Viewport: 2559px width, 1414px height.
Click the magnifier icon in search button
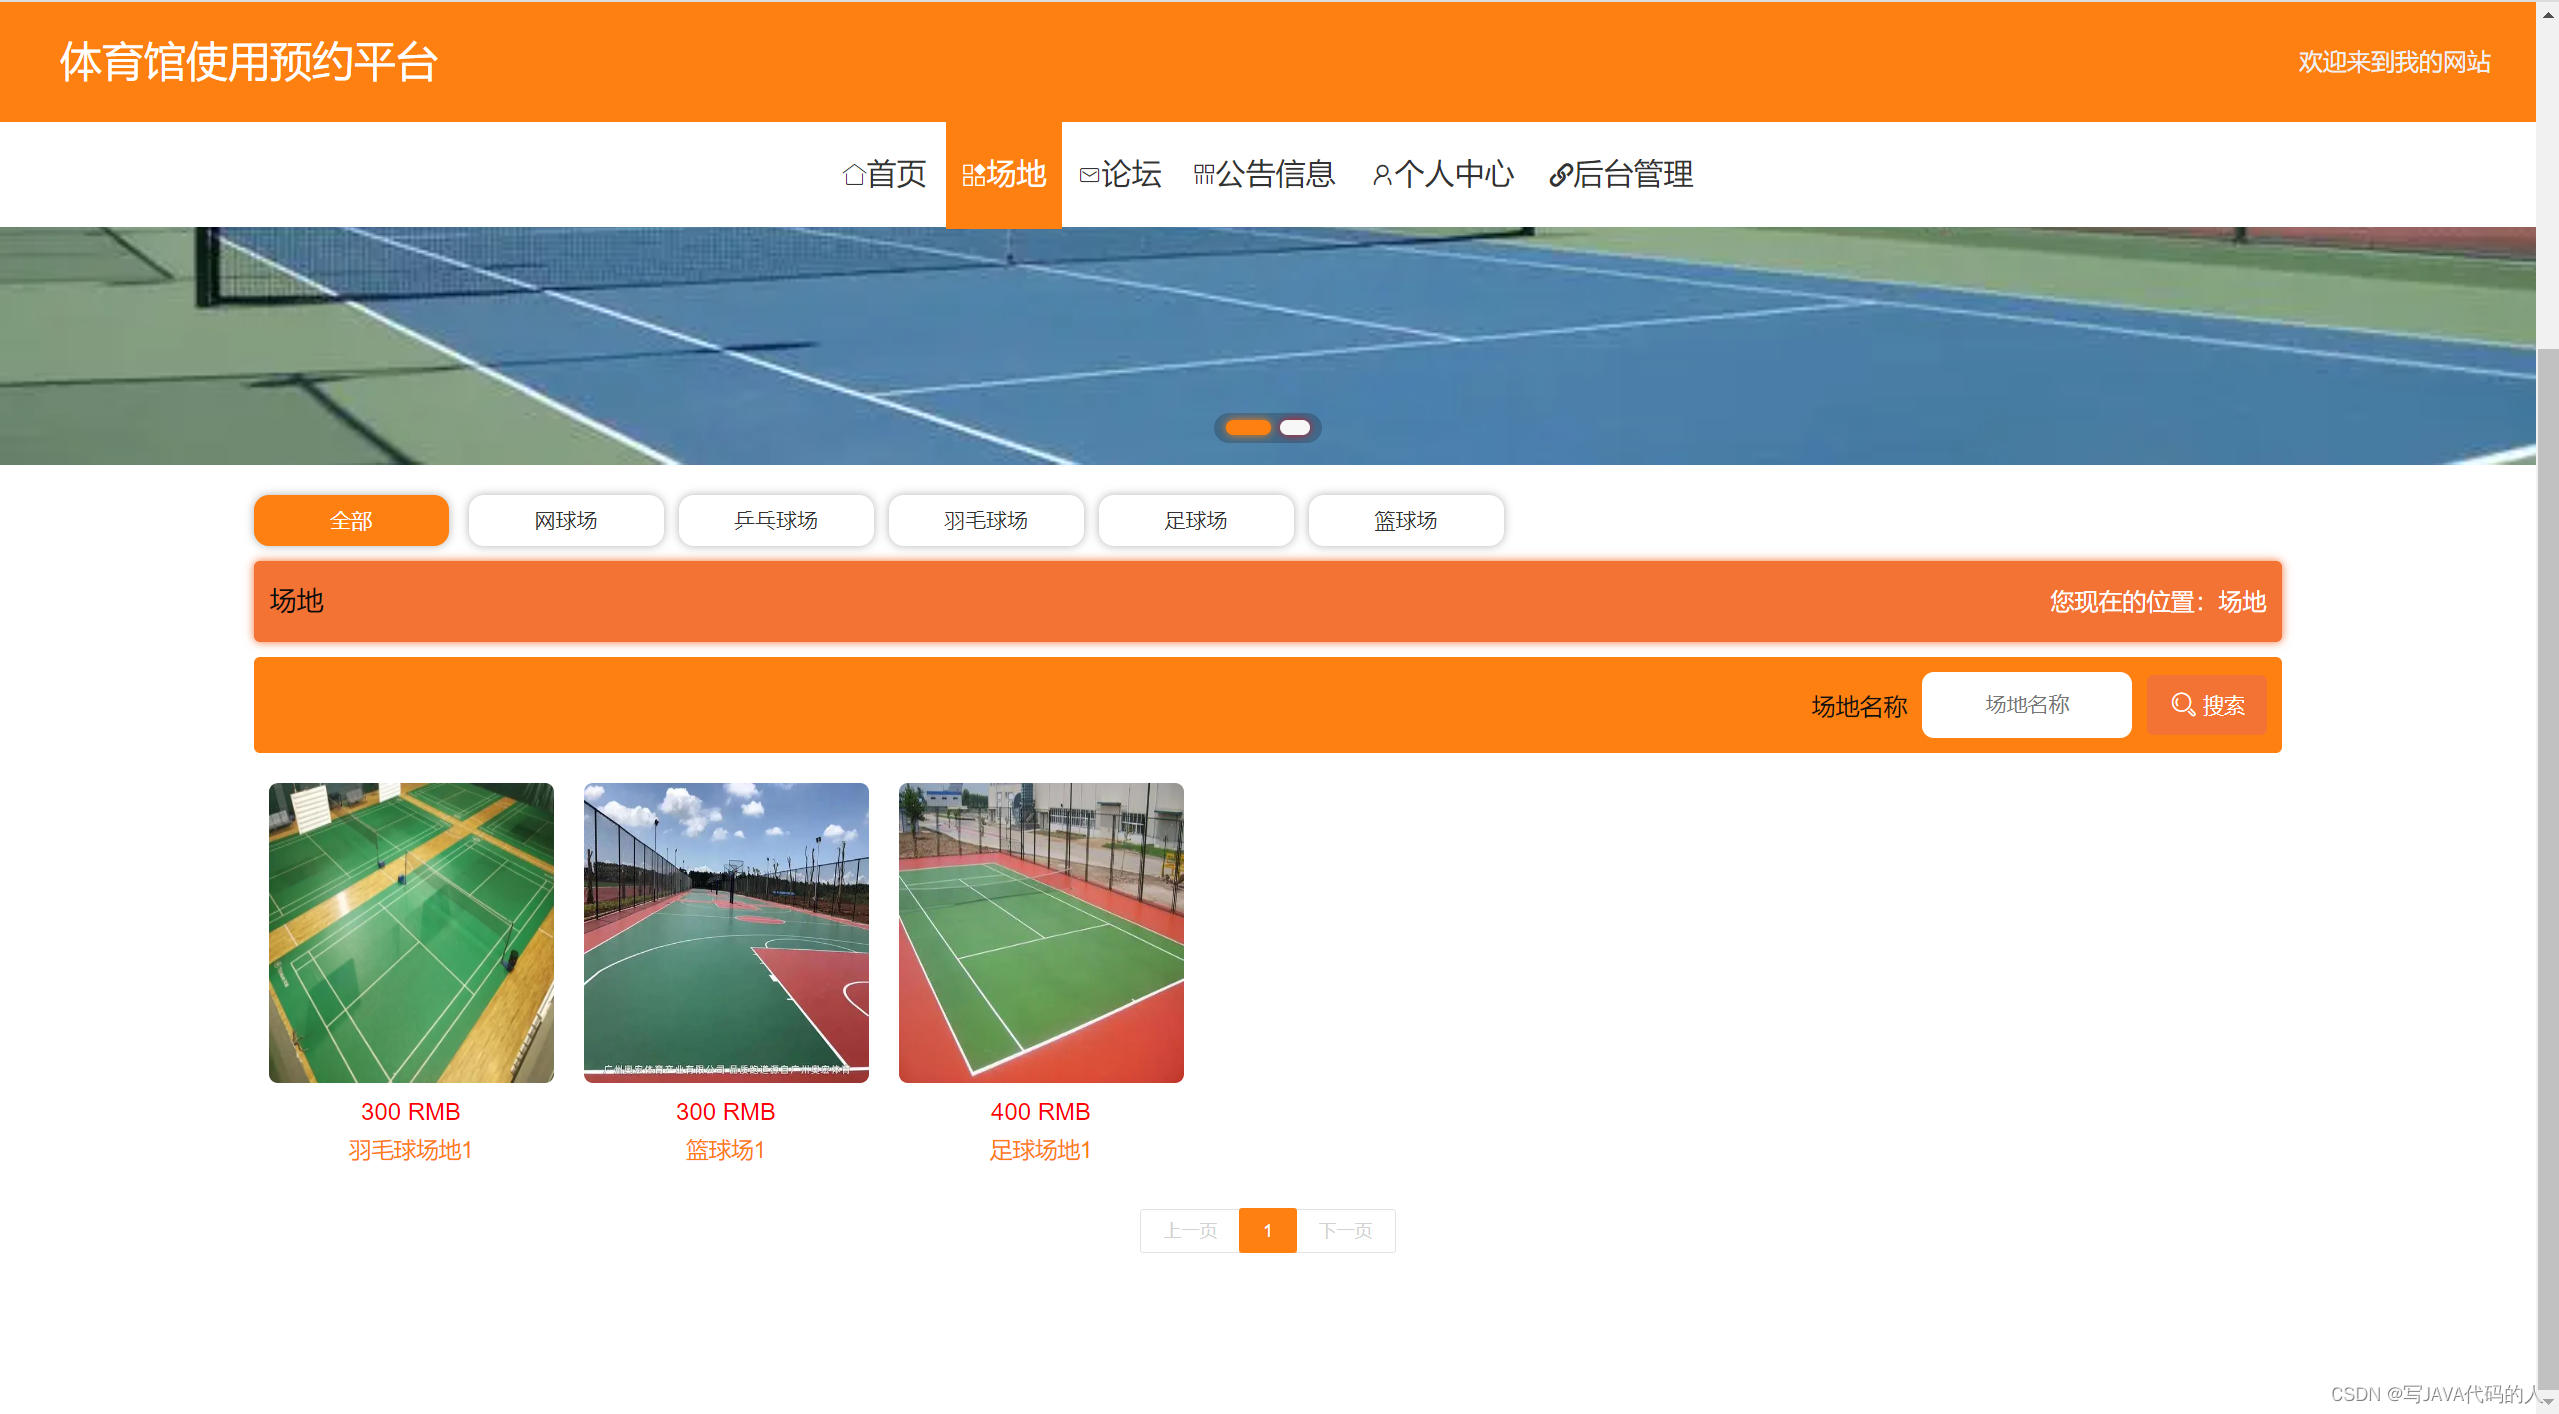click(x=2183, y=705)
